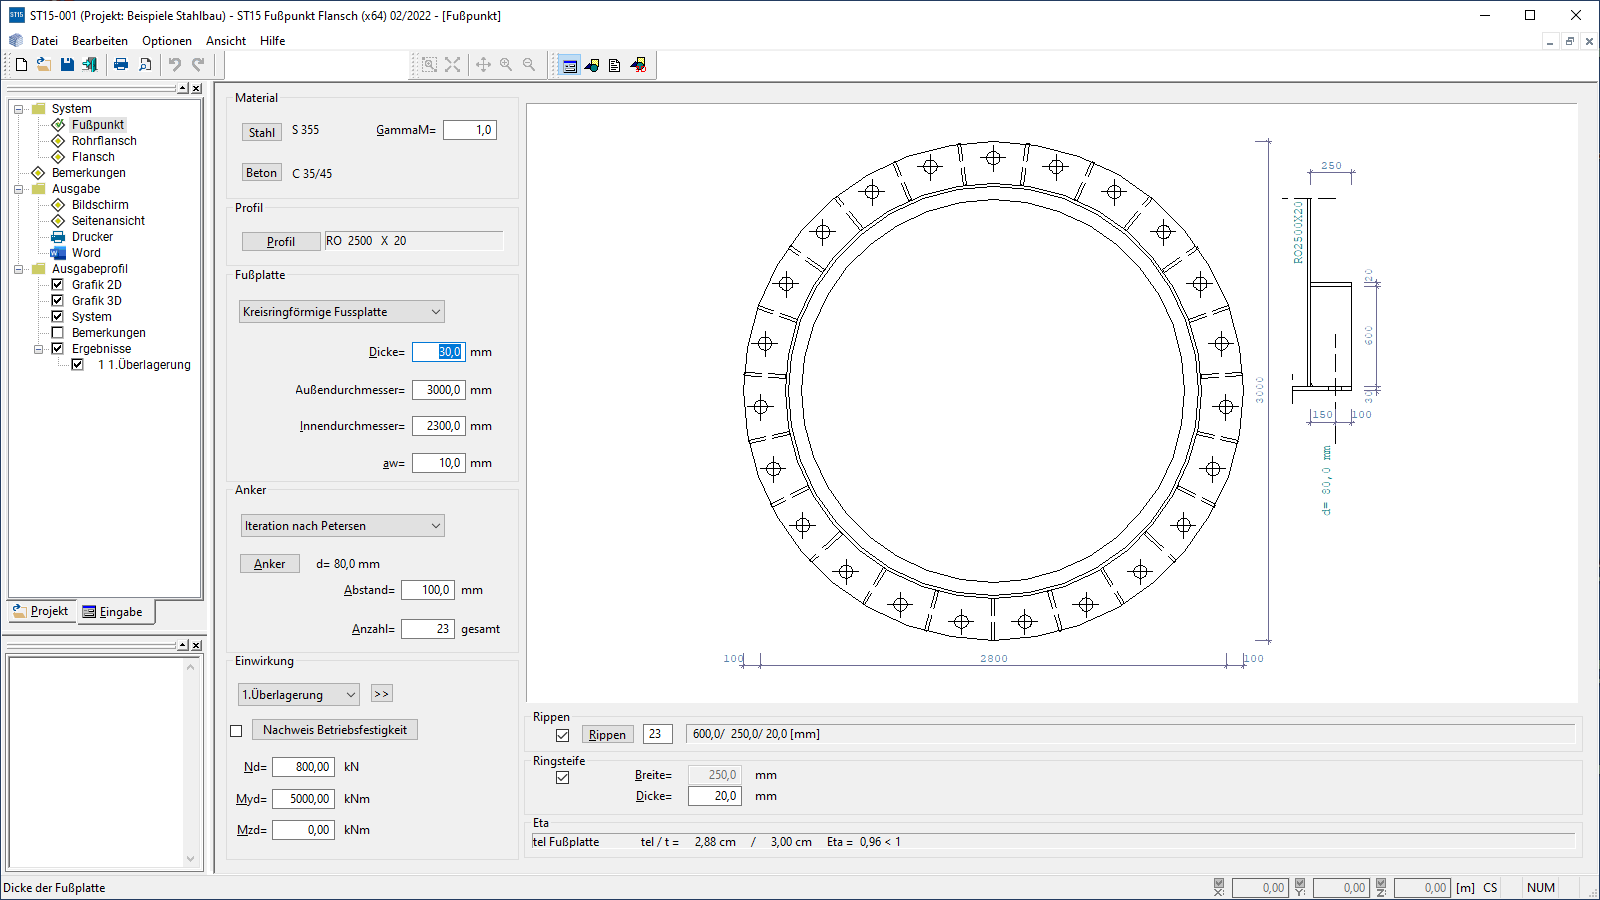The width and height of the screenshot is (1600, 900).
Task: Click the Pan move arrows icon
Action: [x=483, y=65]
